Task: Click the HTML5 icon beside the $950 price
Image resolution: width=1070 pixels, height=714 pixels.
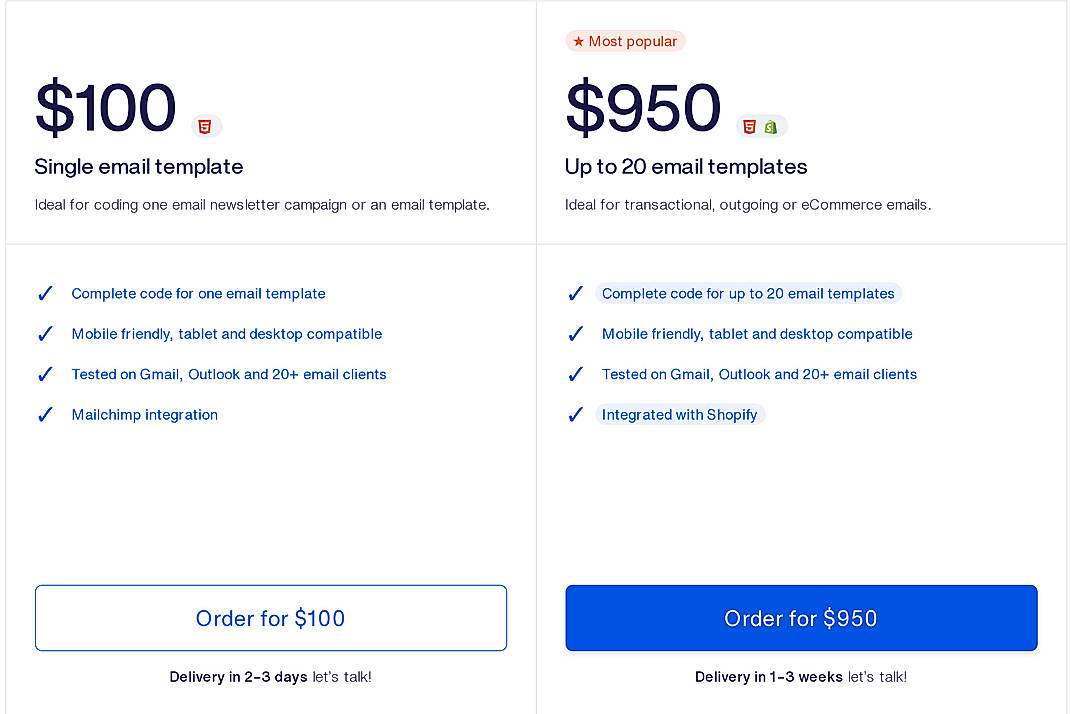Action: click(x=748, y=126)
